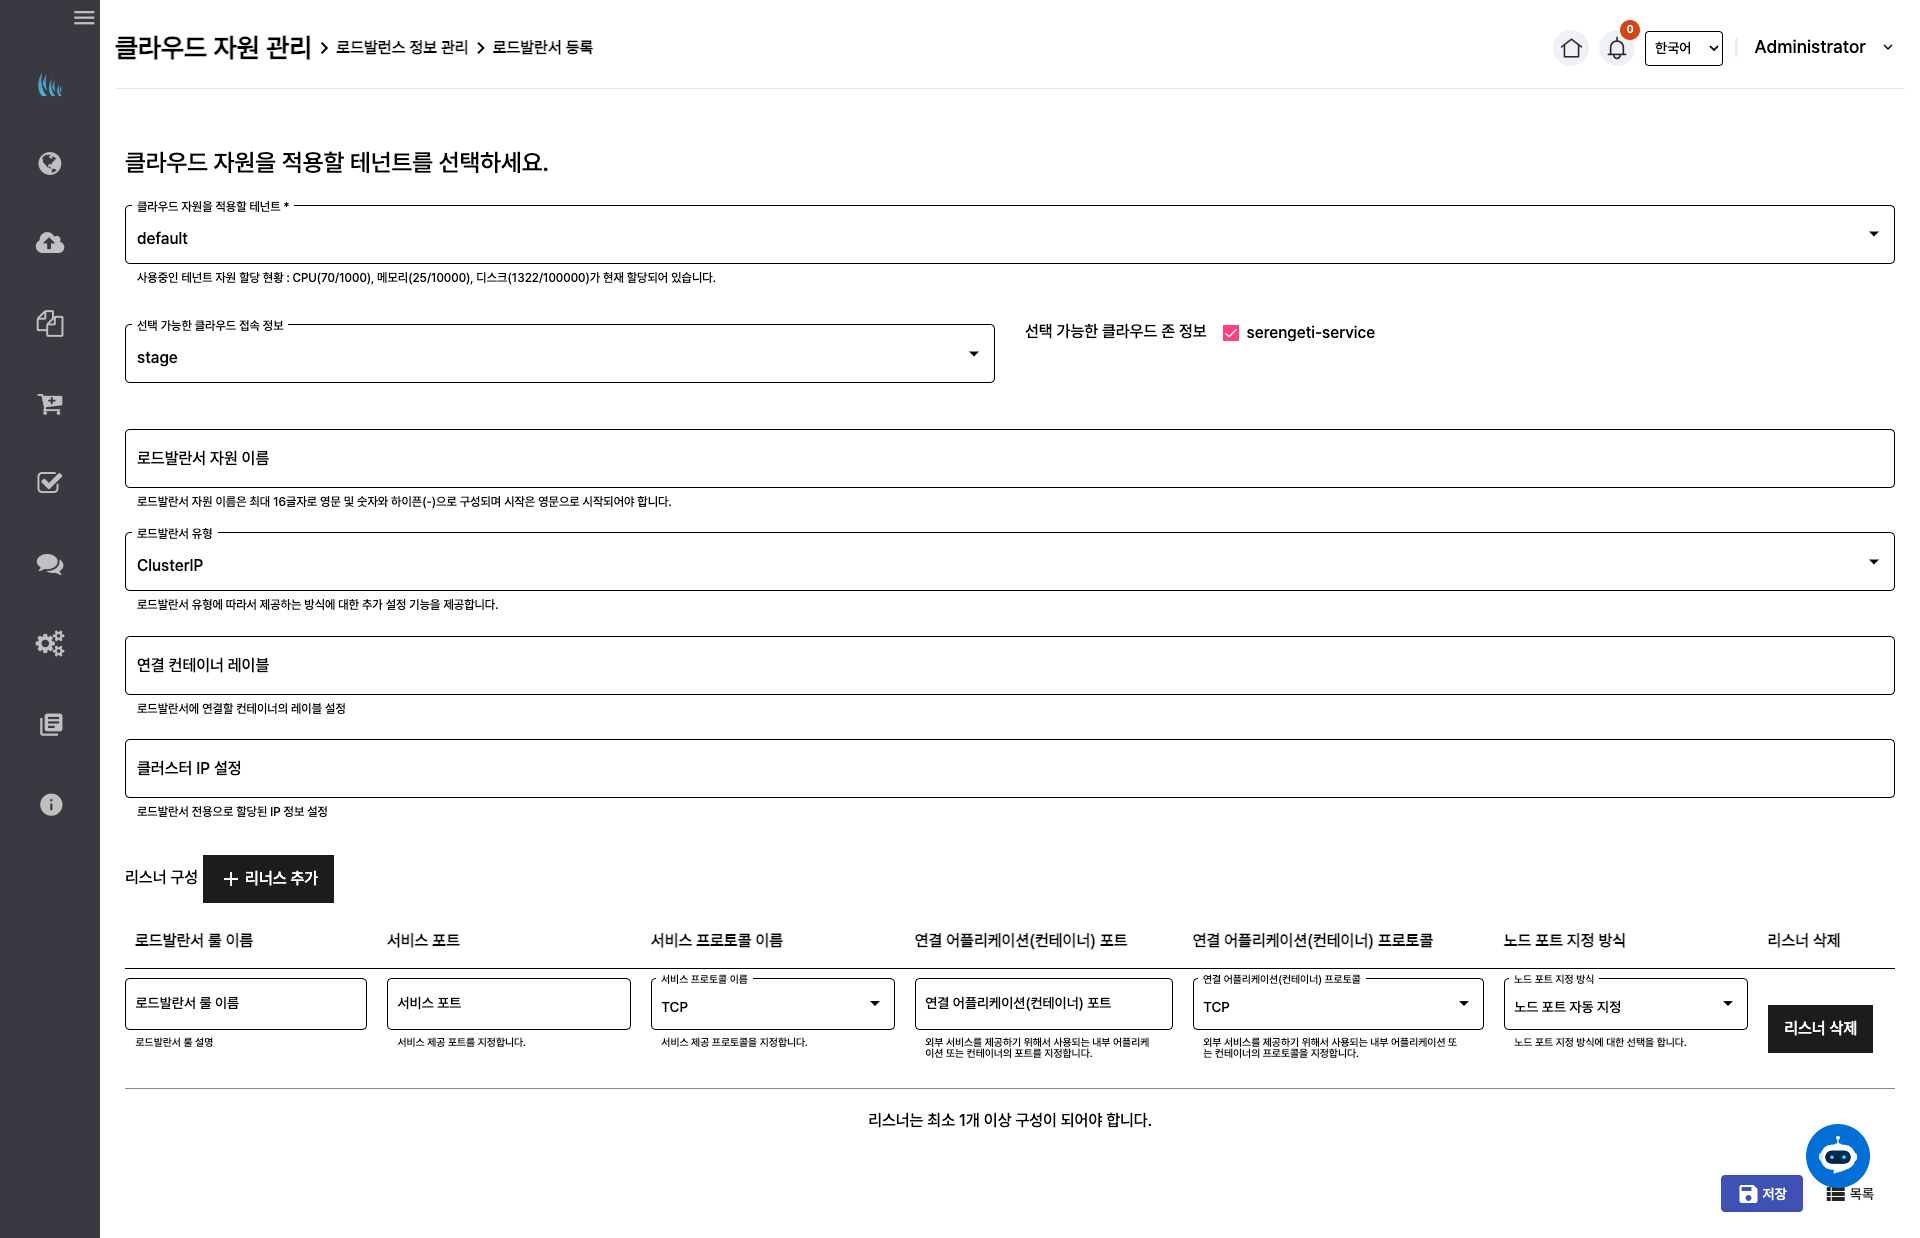Click the 로드발란서 자원 이름 input field
This screenshot has height=1238, width=1920.
pyautogui.click(x=1009, y=459)
